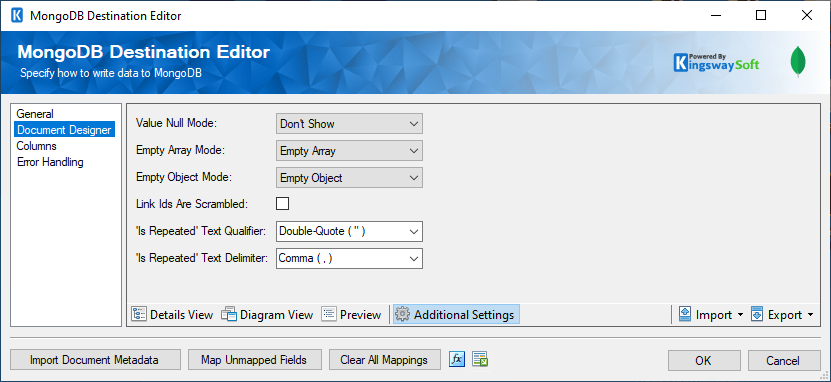Image resolution: width=831 pixels, height=382 pixels.
Task: Click the KingswaySoft logo
Action: point(716,63)
